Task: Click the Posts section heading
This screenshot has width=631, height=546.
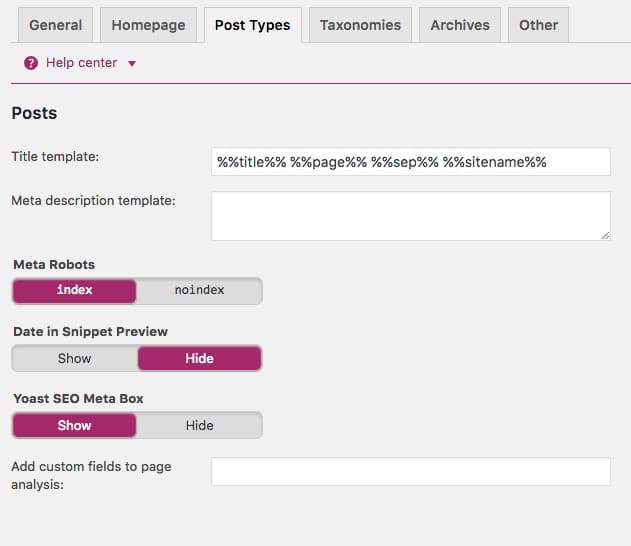Action: (34, 113)
